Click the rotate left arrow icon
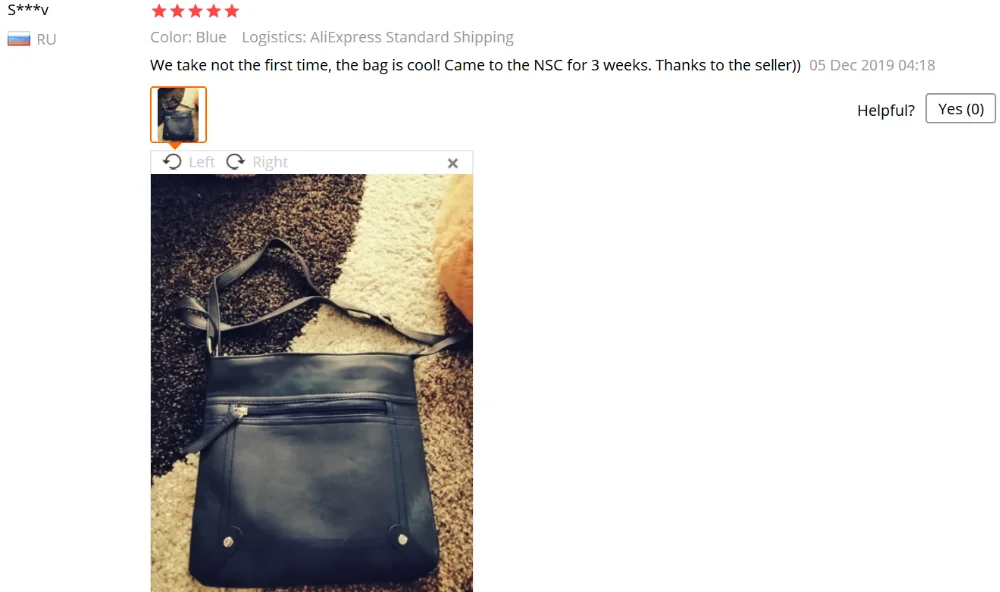Image resolution: width=1000 pixels, height=592 pixels. (172, 161)
